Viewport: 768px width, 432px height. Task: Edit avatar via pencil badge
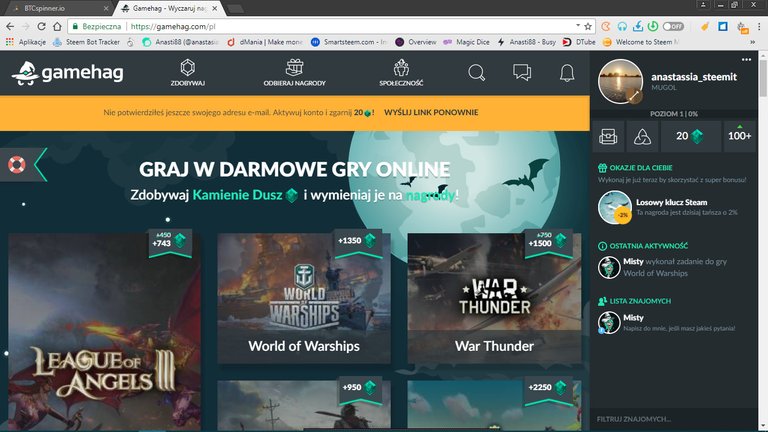[x=635, y=96]
